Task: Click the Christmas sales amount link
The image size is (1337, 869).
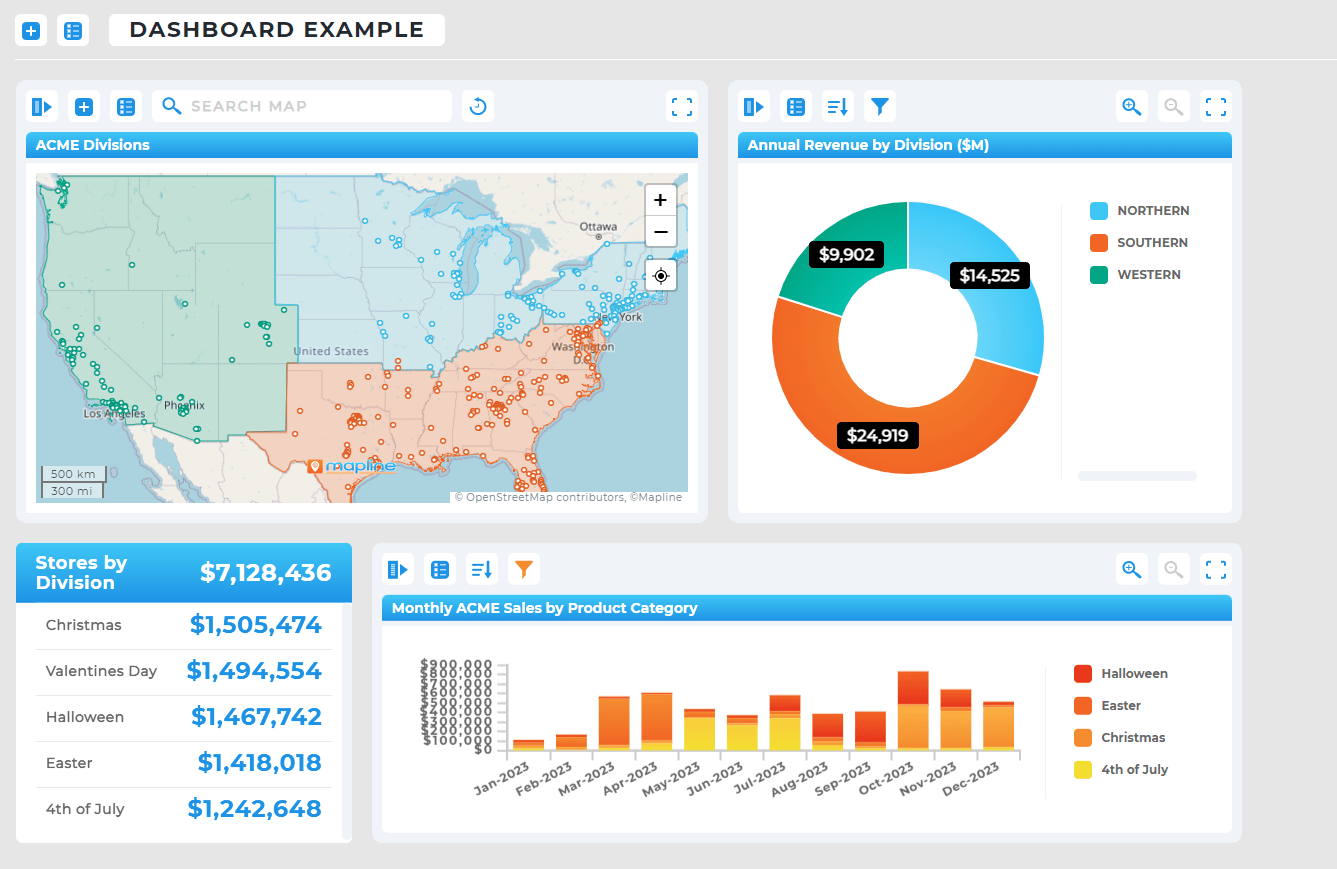Action: (x=256, y=624)
